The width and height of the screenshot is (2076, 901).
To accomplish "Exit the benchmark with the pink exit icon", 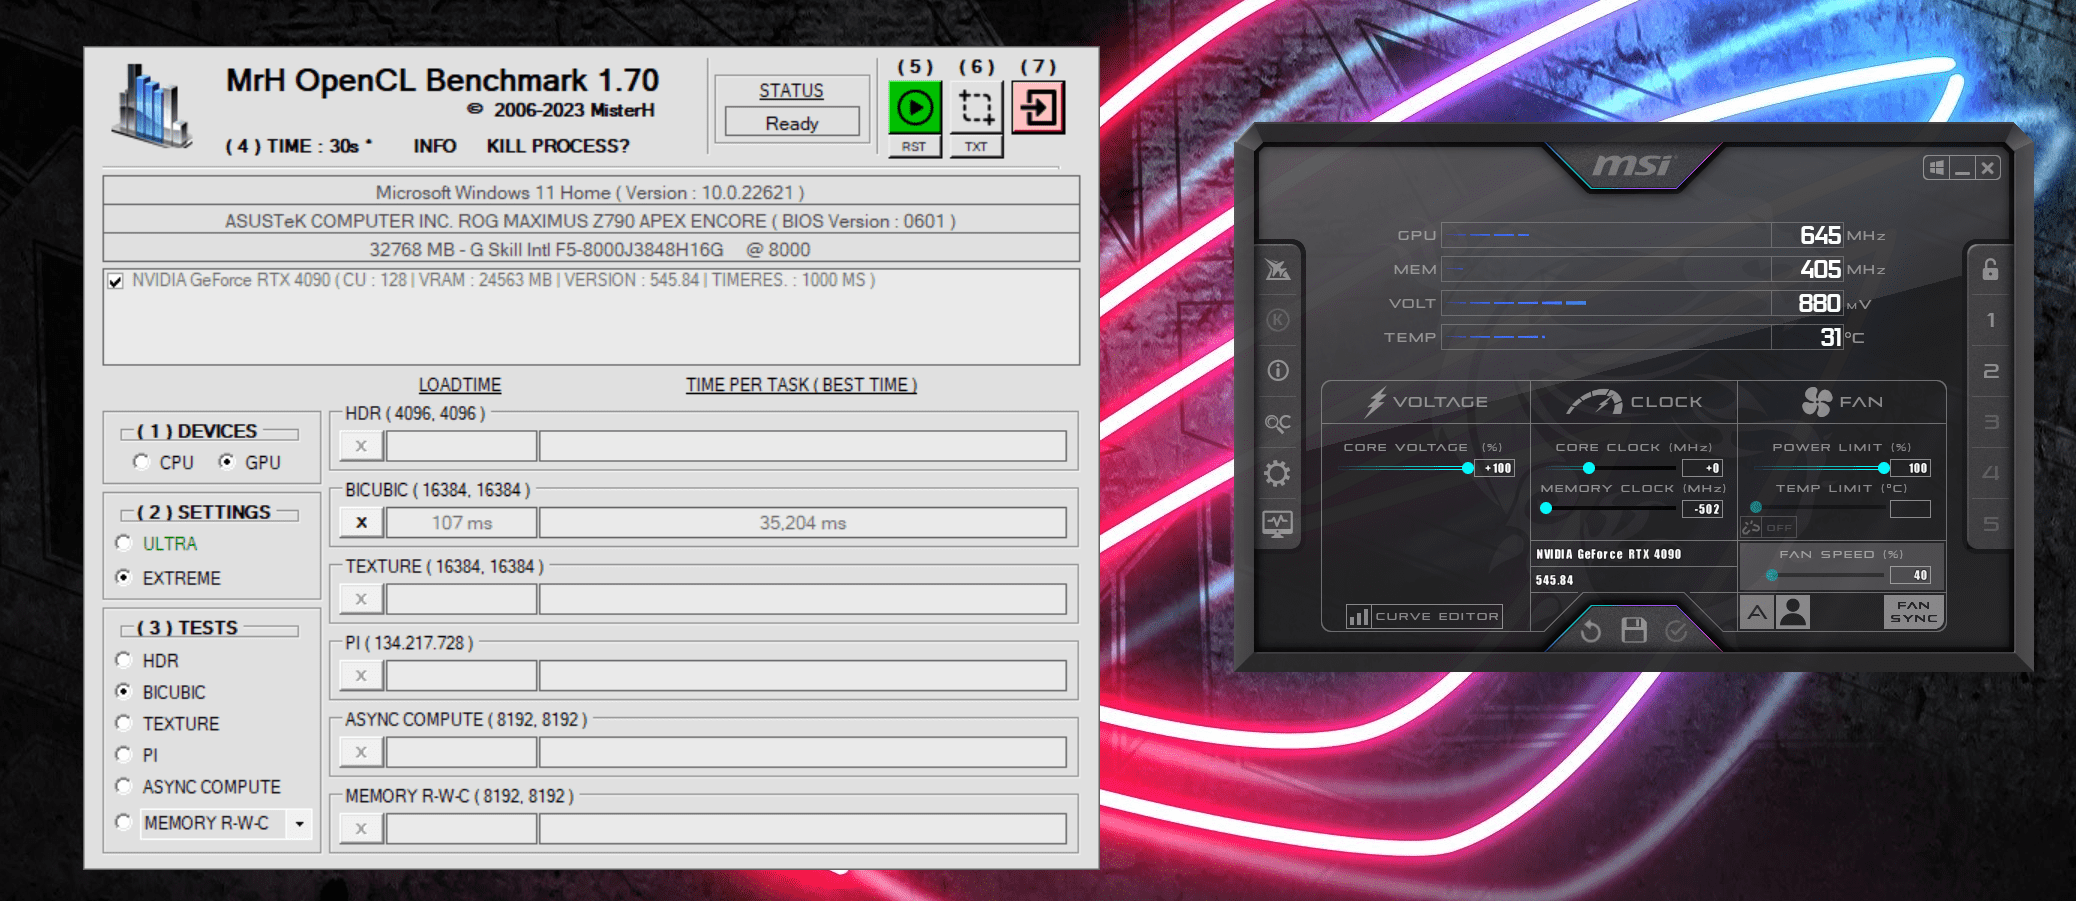I will coord(1038,107).
